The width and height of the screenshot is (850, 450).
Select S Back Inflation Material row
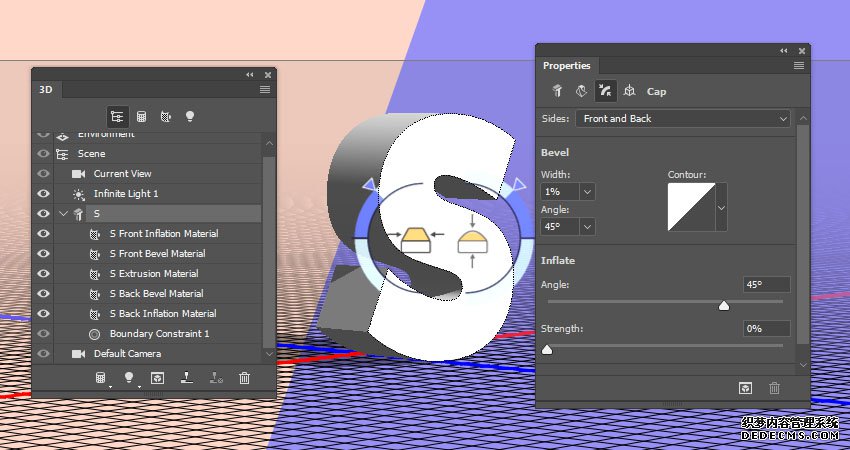click(x=157, y=313)
